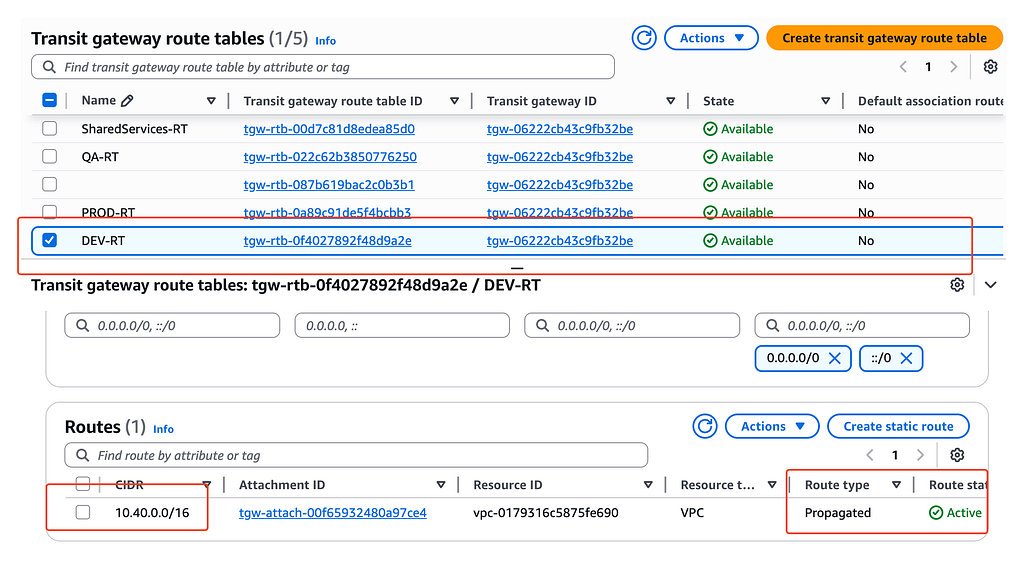The image size is (1024, 563).
Task: Refresh the transit gateway route tables list
Action: click(x=644, y=38)
